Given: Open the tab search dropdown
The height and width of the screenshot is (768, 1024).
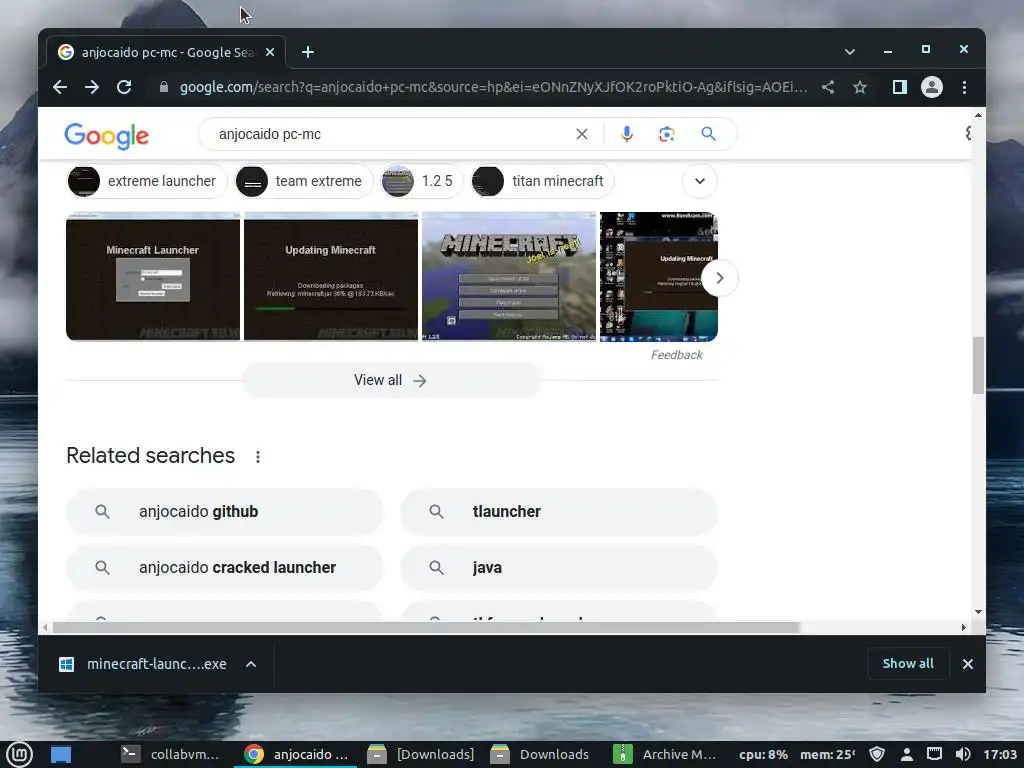Looking at the screenshot, I should [x=850, y=52].
